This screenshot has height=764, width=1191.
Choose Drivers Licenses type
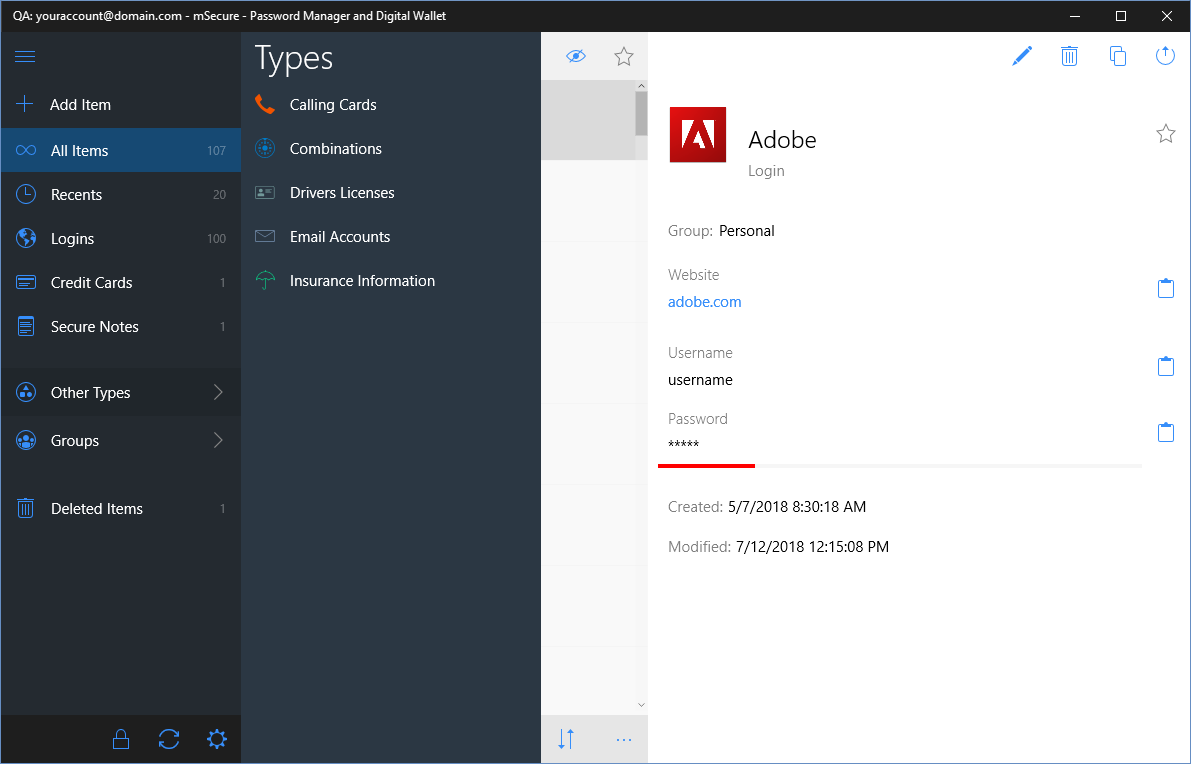click(x=390, y=193)
